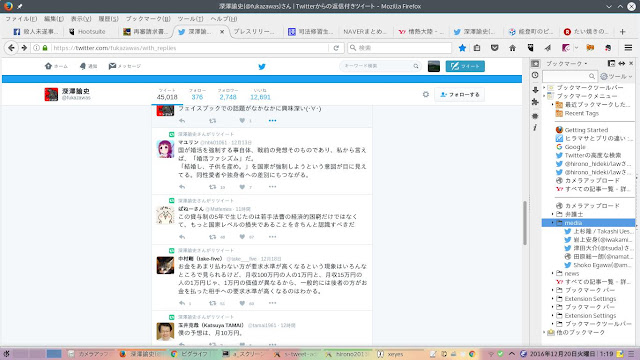Image resolution: width=640 pixels, height=360 pixels.
Task: Switch to the NAVERまとめ tab
Action: click(x=365, y=31)
